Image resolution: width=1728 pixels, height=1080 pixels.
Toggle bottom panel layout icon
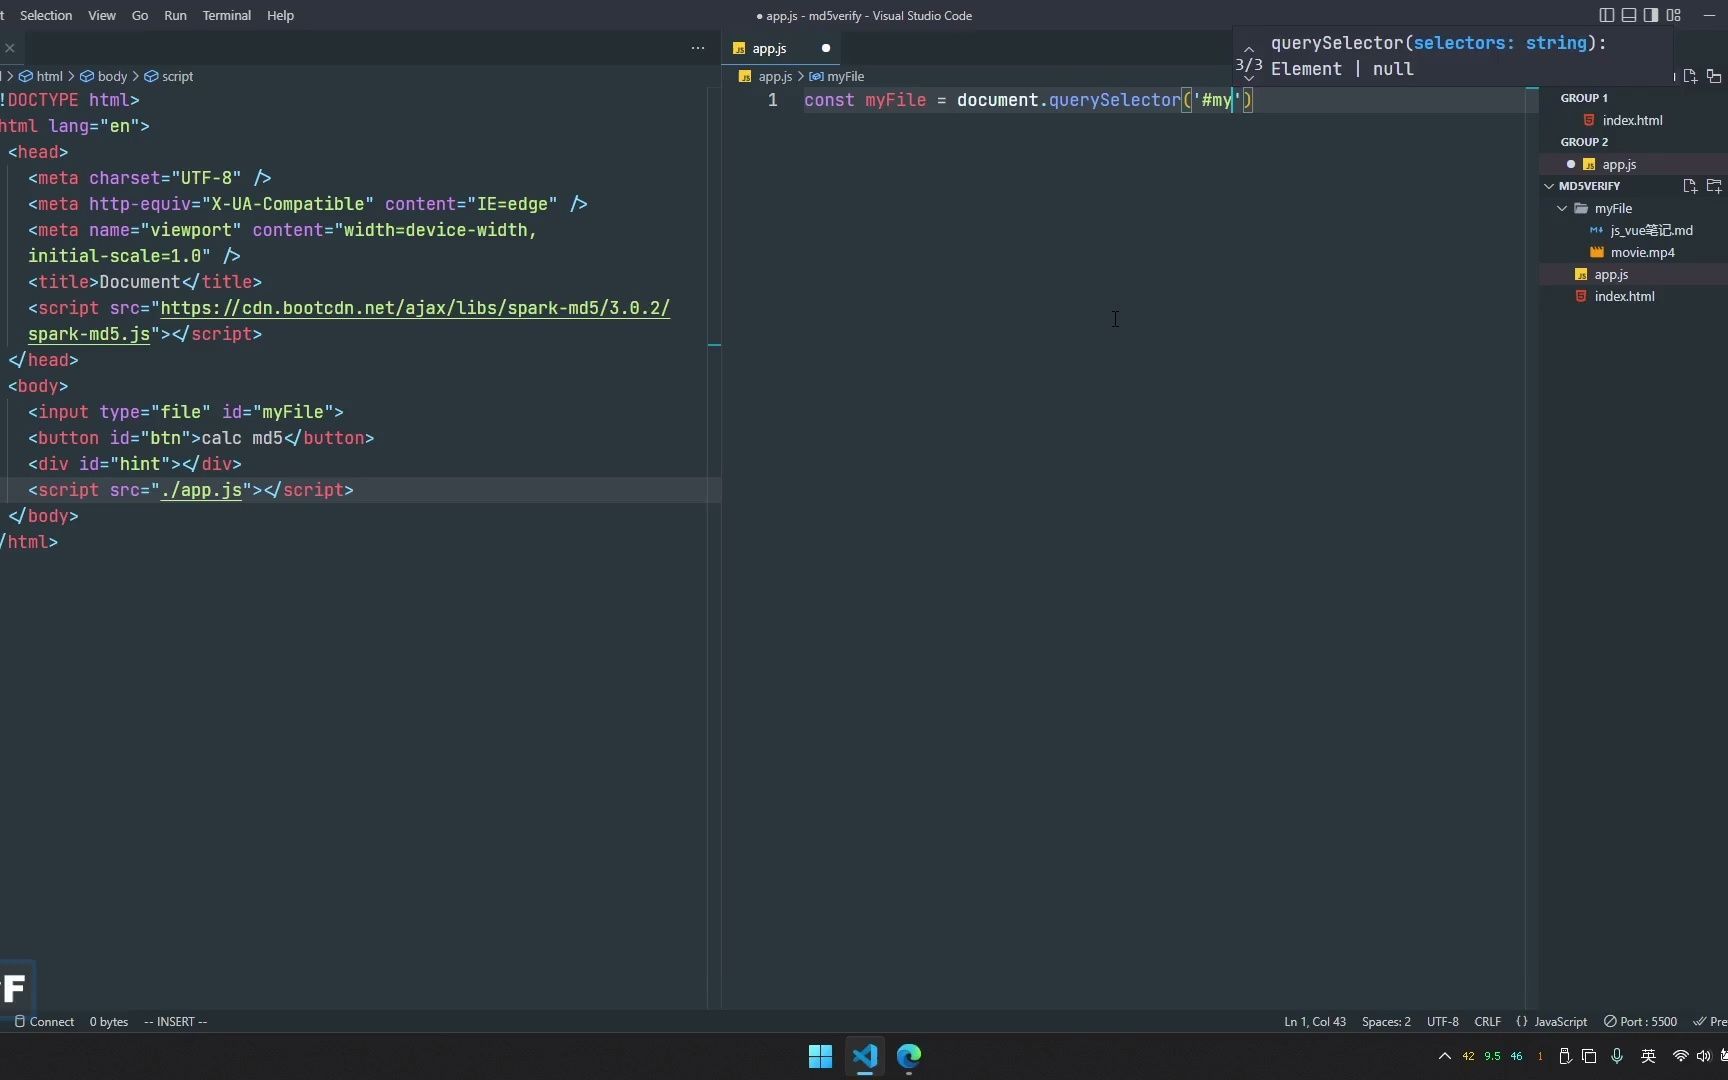pyautogui.click(x=1628, y=15)
